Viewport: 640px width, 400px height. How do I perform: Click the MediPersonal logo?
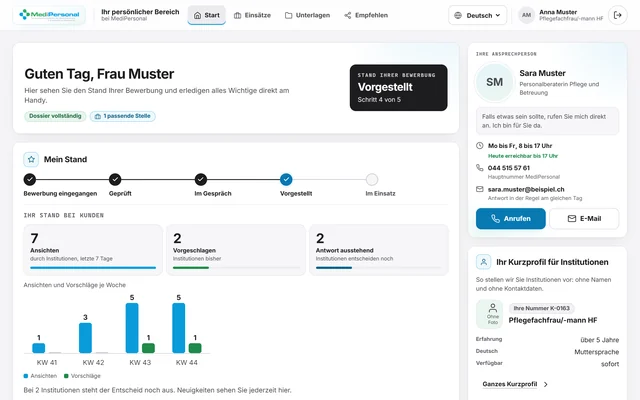click(x=49, y=15)
